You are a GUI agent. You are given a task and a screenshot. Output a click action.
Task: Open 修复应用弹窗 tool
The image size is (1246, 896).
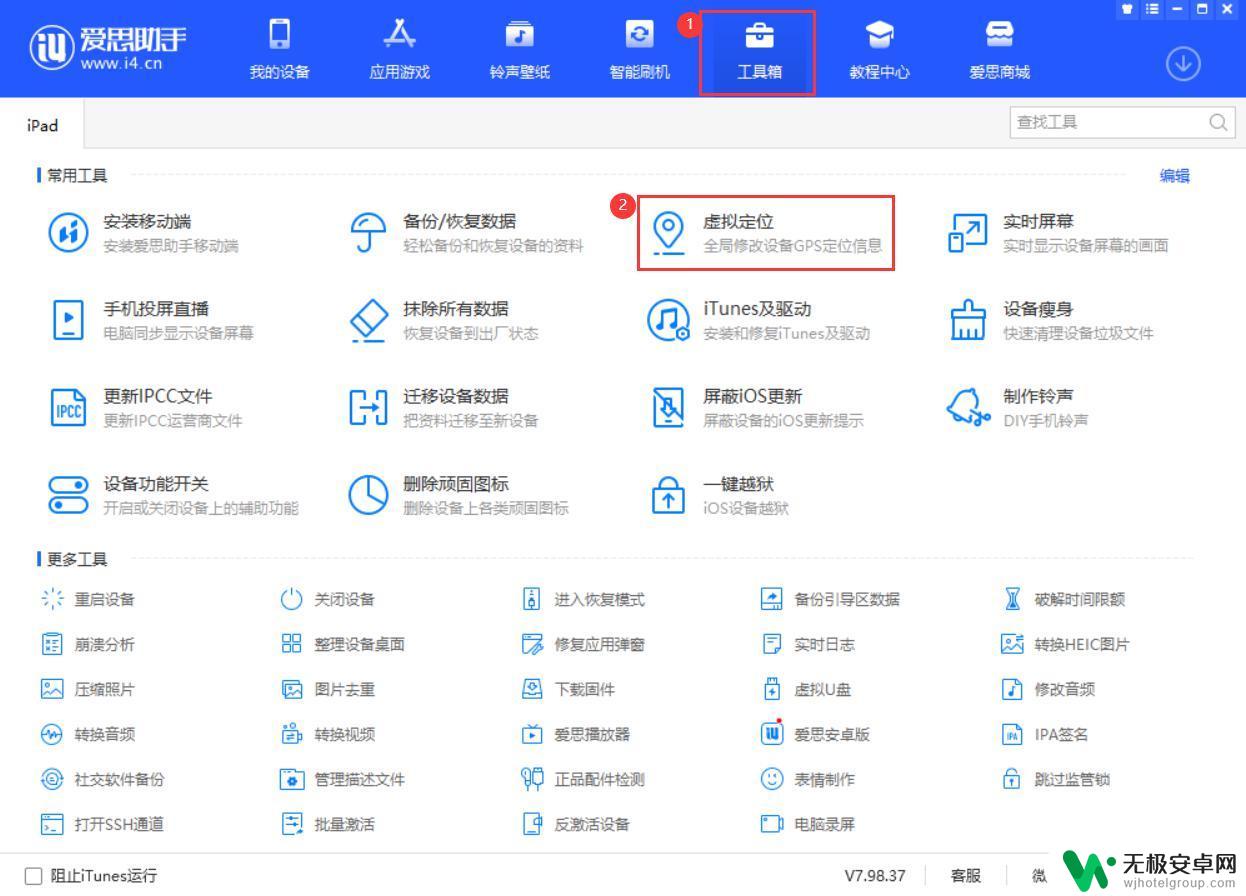[583, 644]
